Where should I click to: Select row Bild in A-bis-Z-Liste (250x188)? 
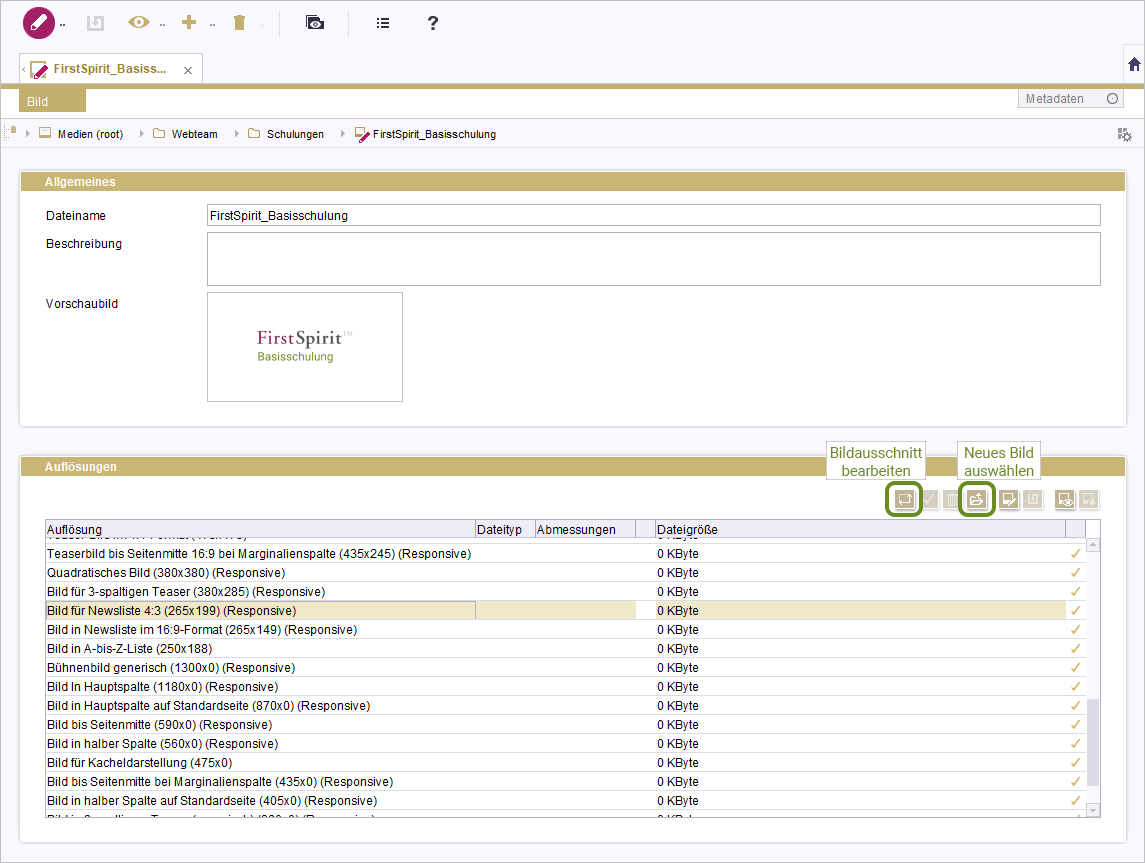[x=566, y=648]
